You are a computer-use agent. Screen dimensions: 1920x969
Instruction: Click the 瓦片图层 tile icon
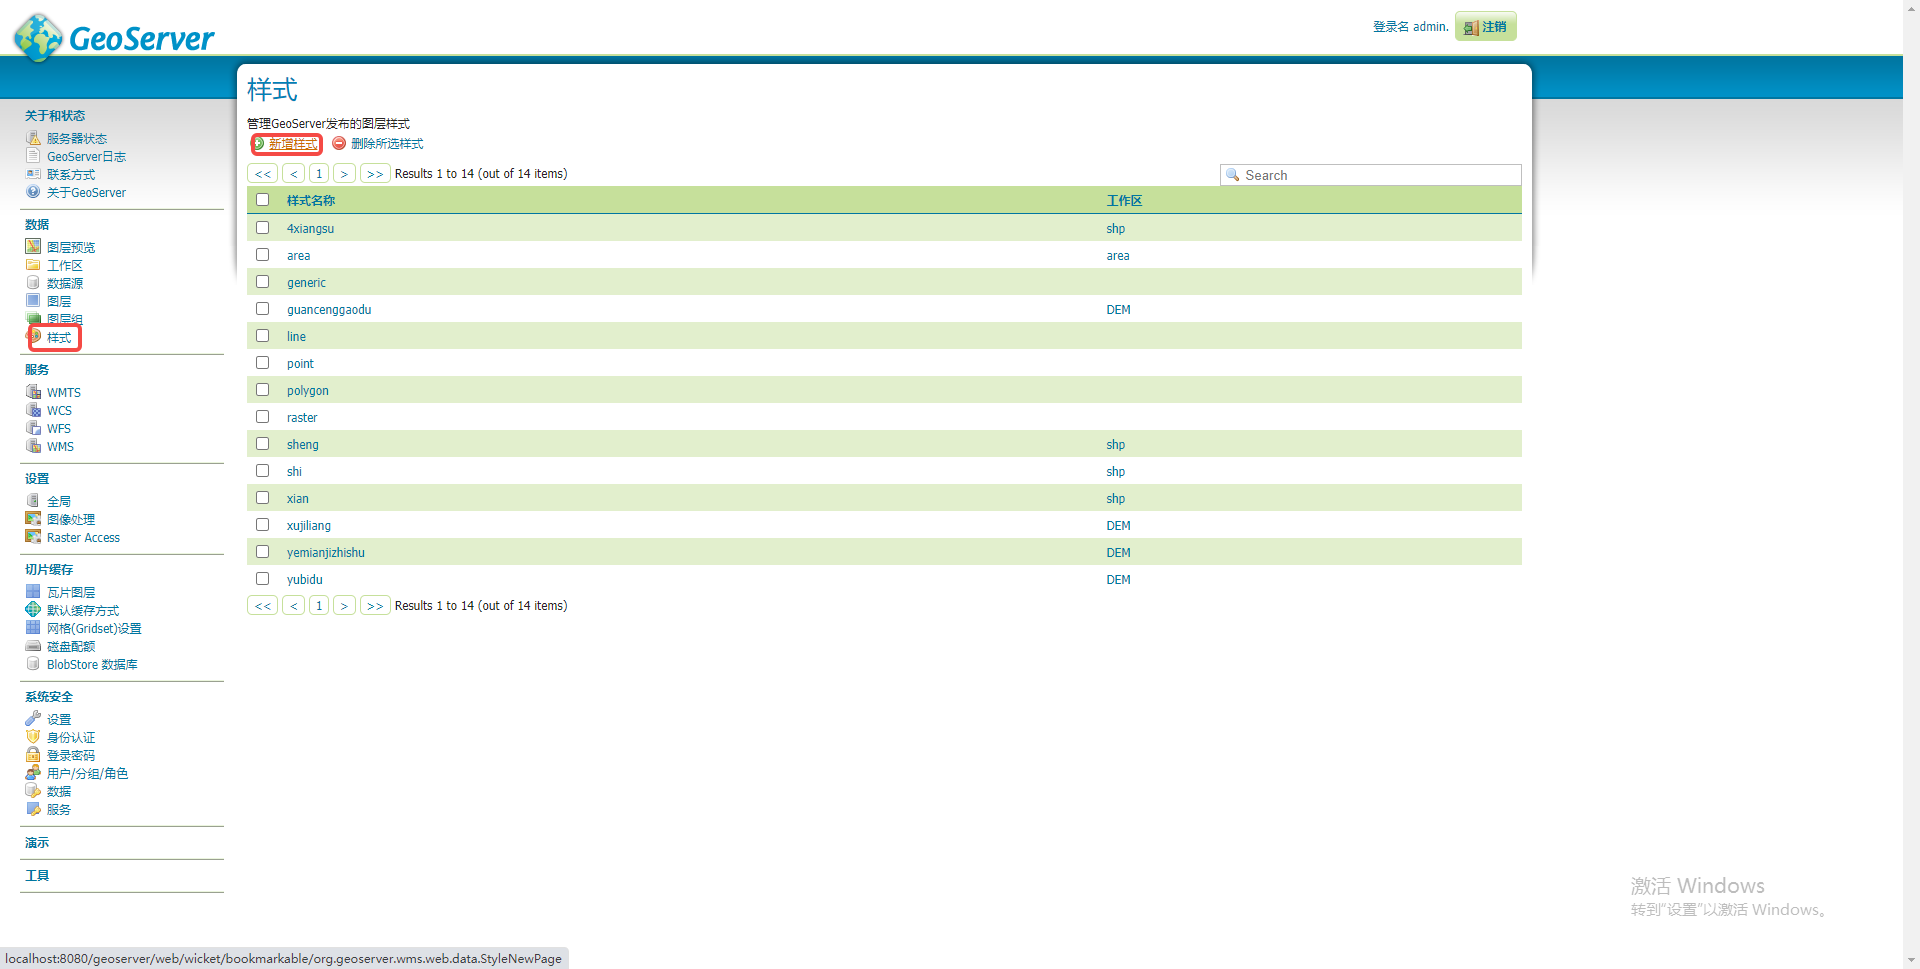33,592
